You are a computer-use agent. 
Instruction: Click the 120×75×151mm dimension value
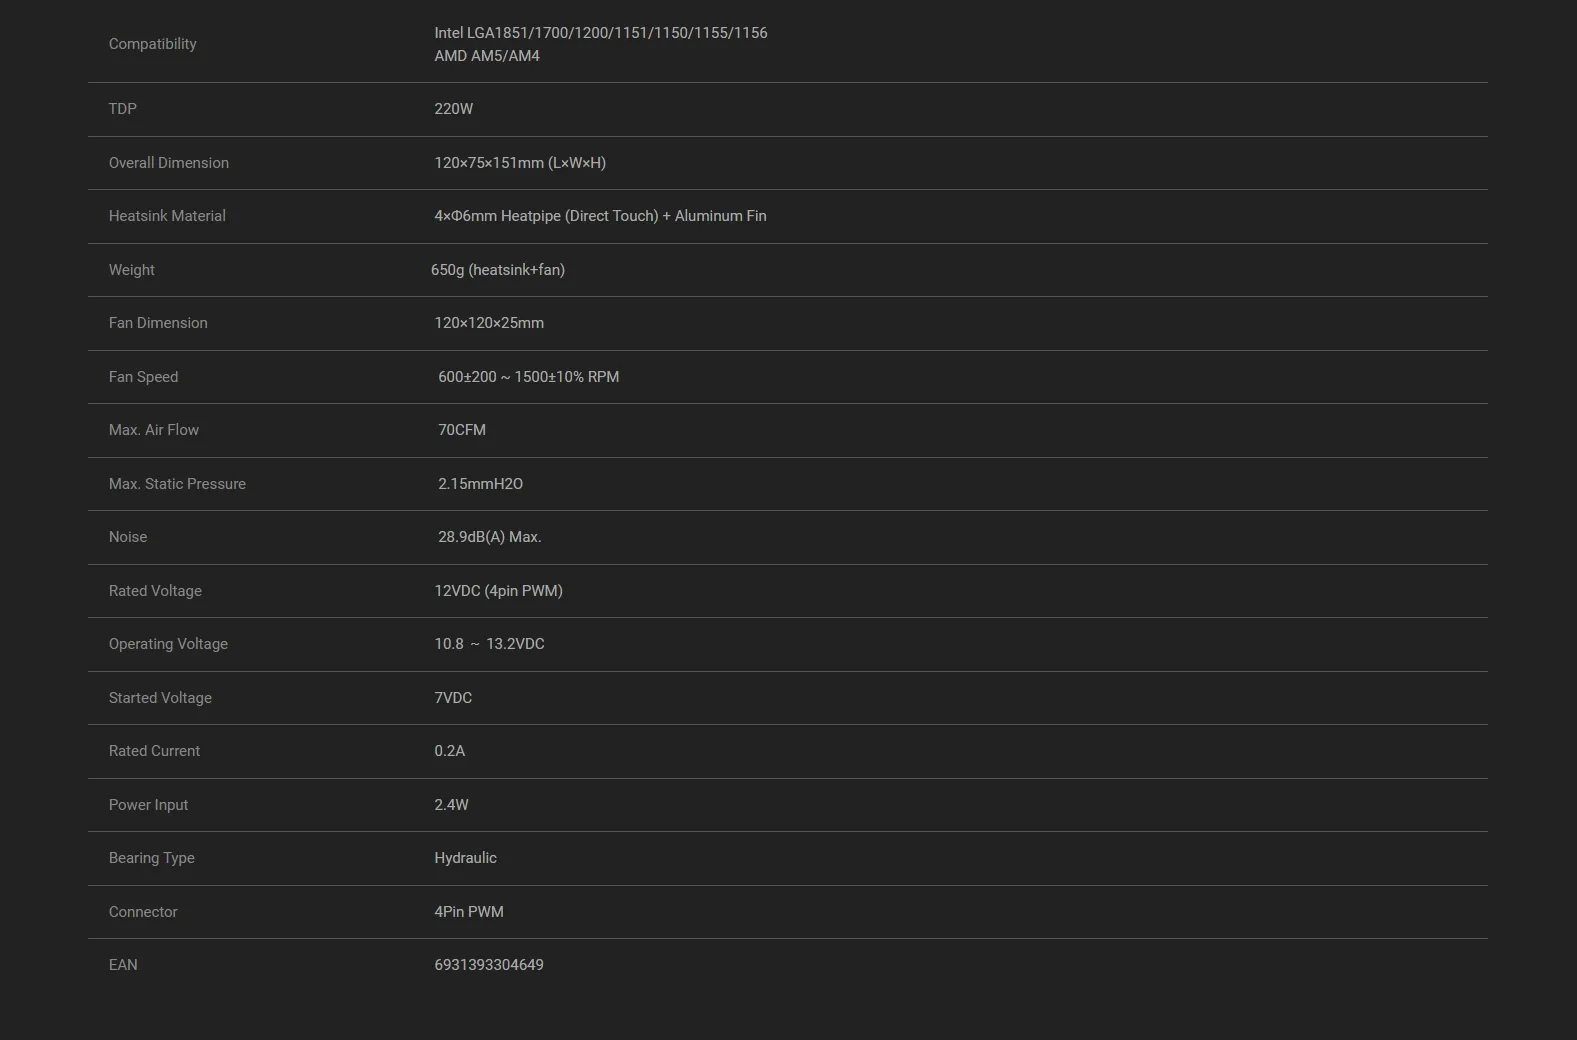point(519,163)
